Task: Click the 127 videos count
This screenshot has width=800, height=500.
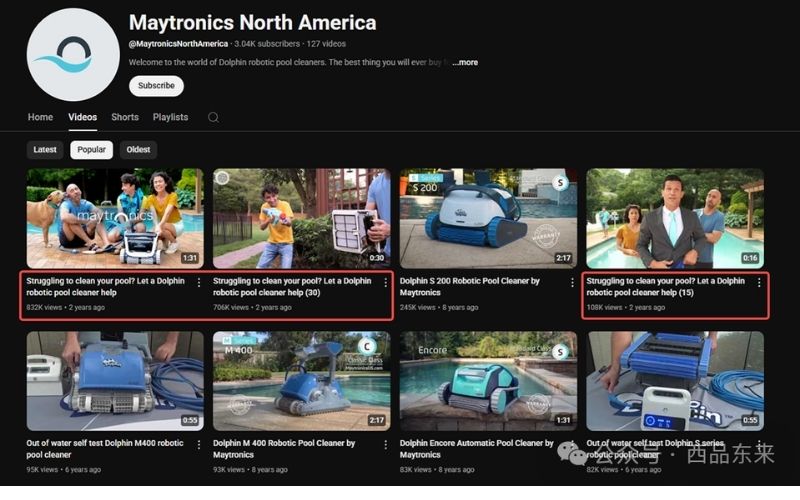Action: 326,44
